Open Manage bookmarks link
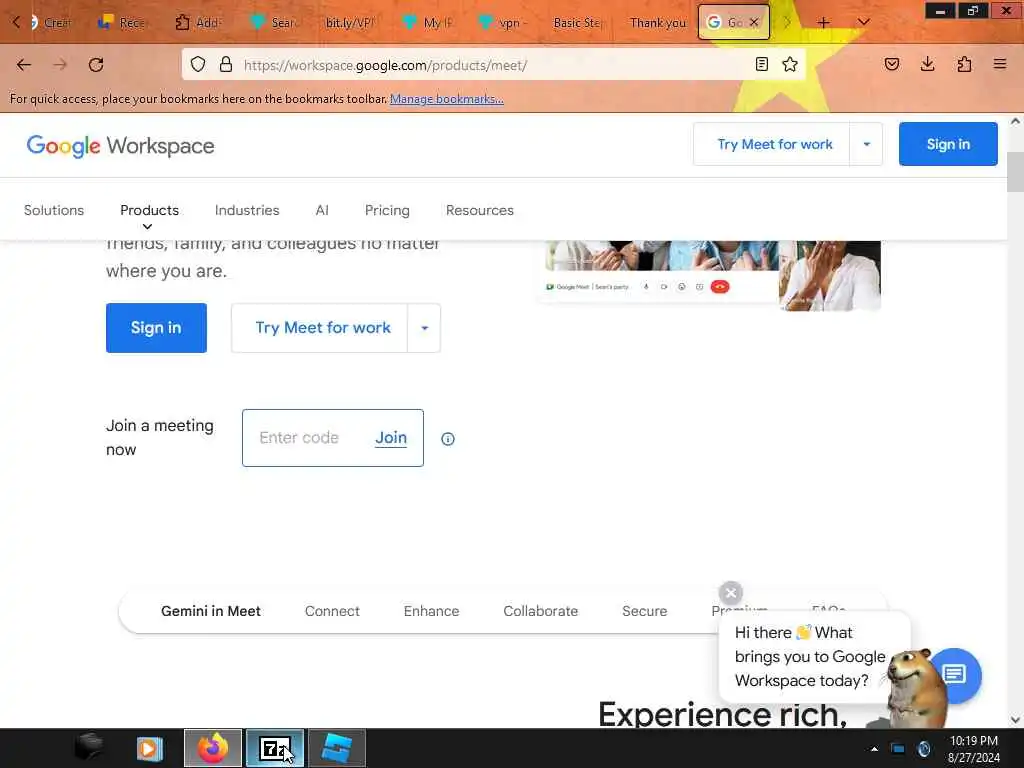This screenshot has height=768, width=1024. click(447, 99)
